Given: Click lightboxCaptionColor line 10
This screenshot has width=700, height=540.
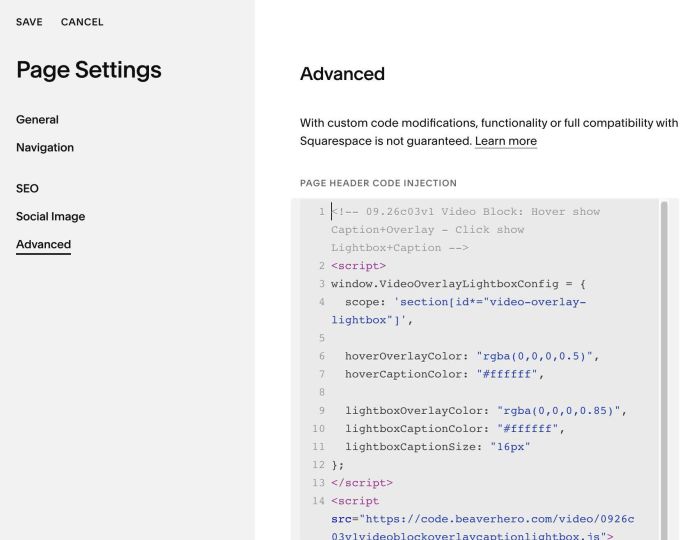Looking at the screenshot, I should pos(454,428).
